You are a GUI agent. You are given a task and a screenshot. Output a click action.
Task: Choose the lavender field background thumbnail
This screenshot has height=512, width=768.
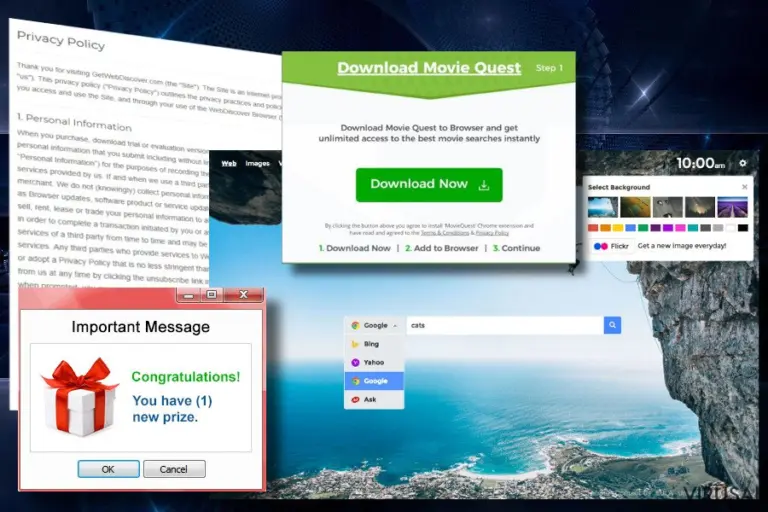733,207
